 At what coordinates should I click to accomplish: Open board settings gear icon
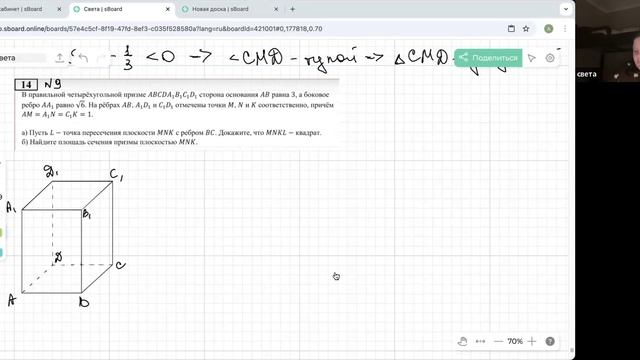[x=550, y=58]
